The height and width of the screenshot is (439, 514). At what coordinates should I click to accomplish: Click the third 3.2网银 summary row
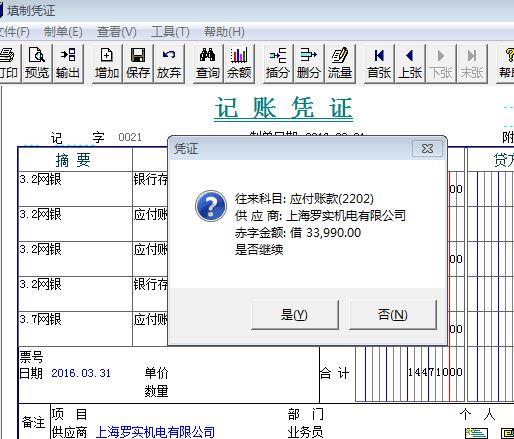point(75,259)
